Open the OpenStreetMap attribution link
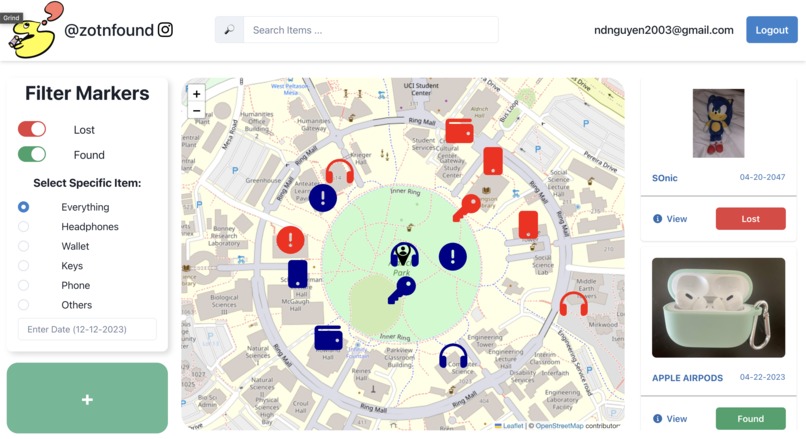Viewport: 806px width, 439px height. coord(559,426)
